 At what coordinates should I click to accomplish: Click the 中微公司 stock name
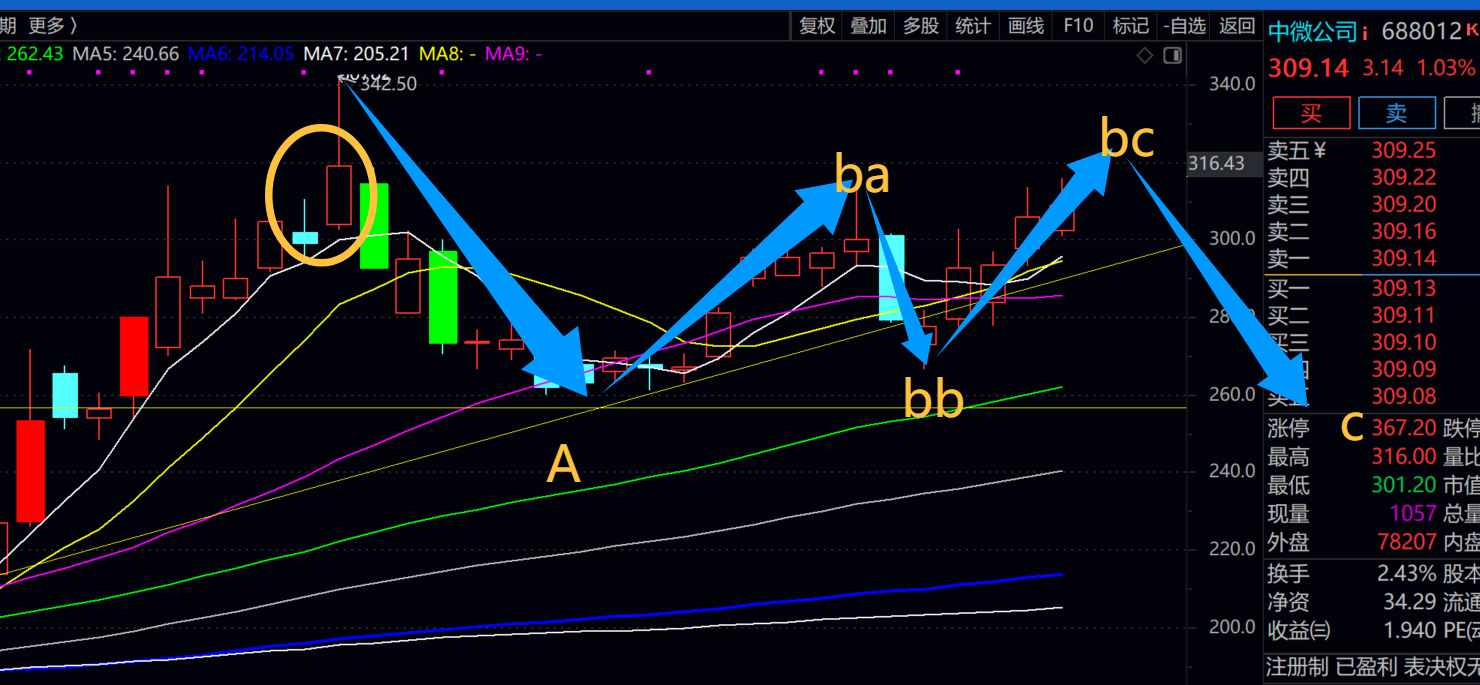(x=1312, y=32)
